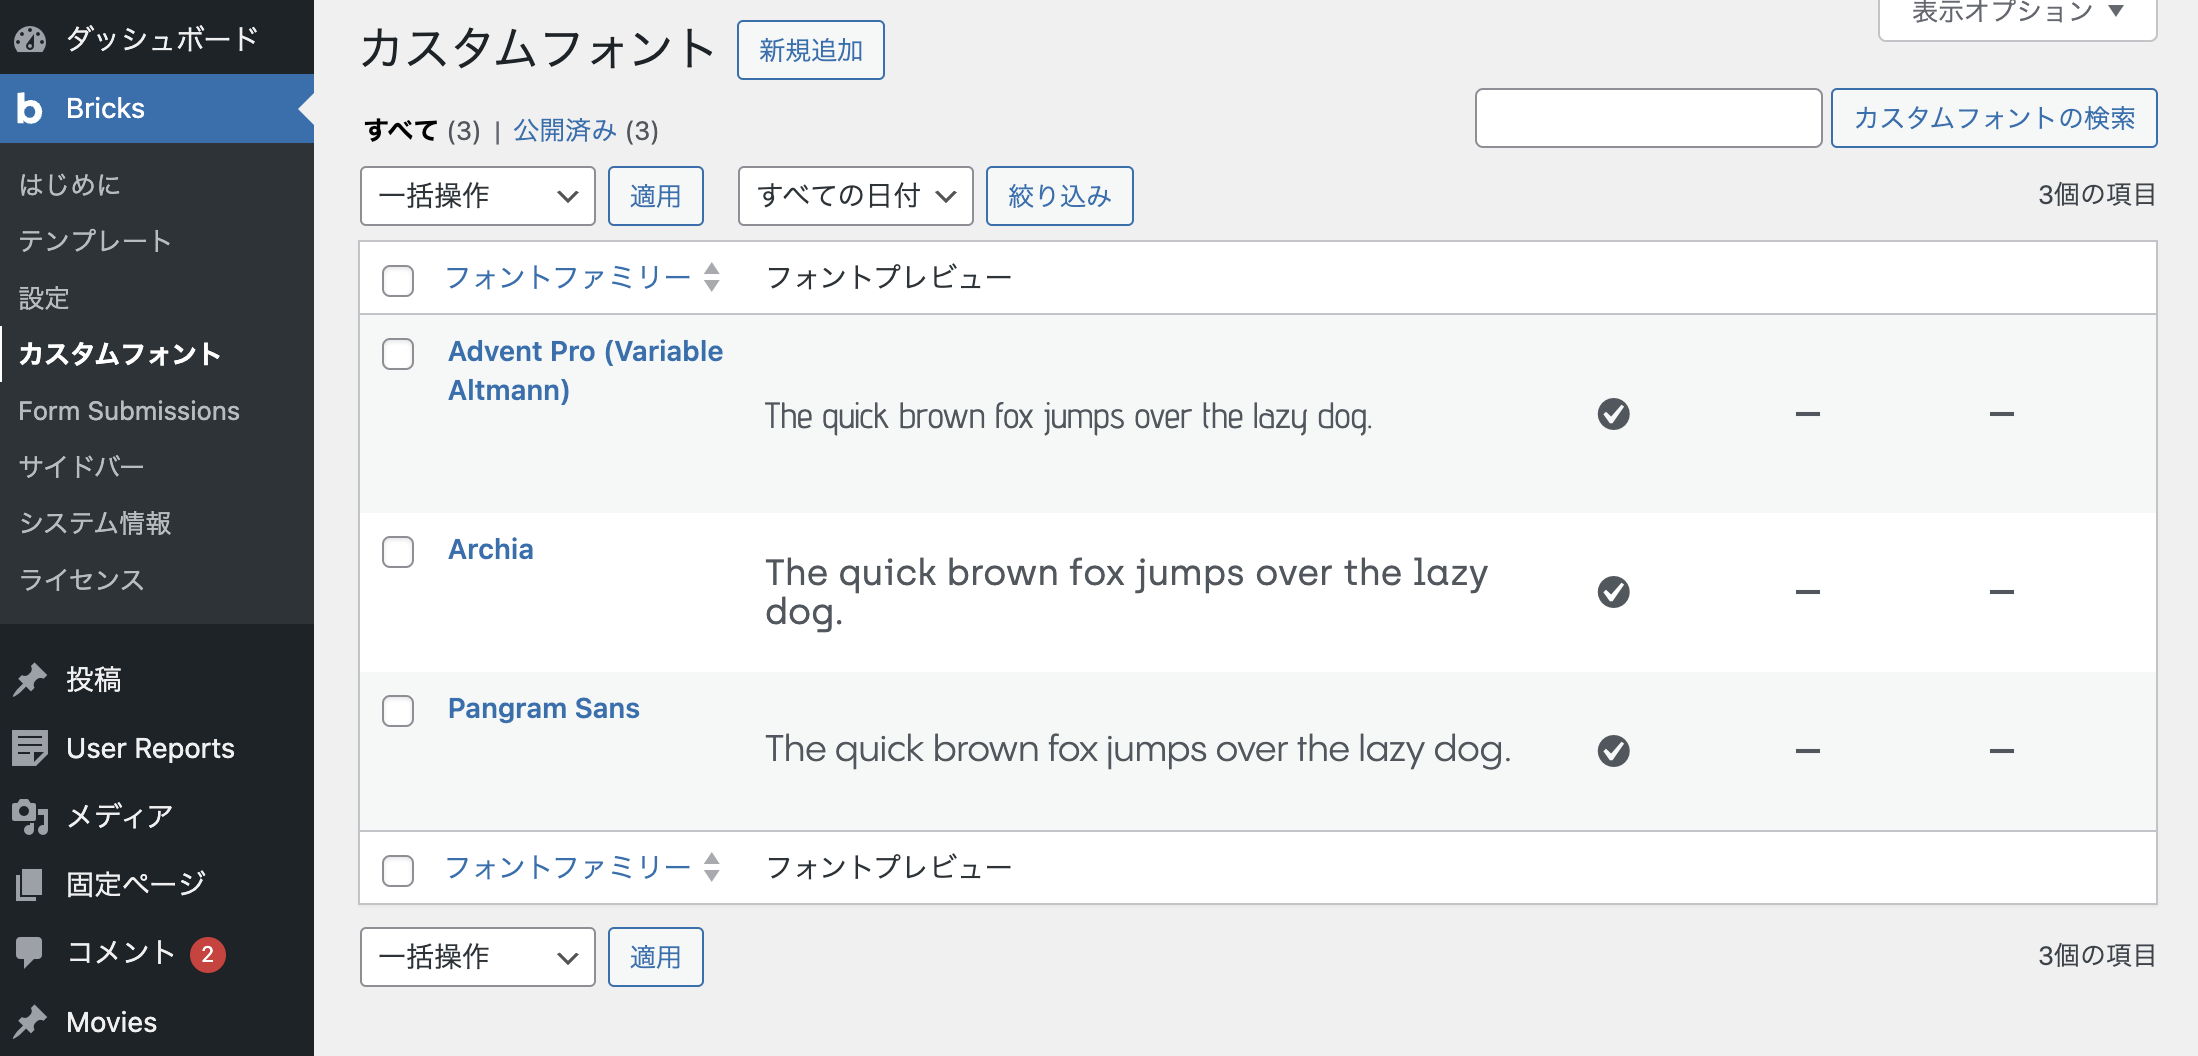This screenshot has height=1056, width=2198.
Task: Open the Templates submenu item
Action: [95, 241]
